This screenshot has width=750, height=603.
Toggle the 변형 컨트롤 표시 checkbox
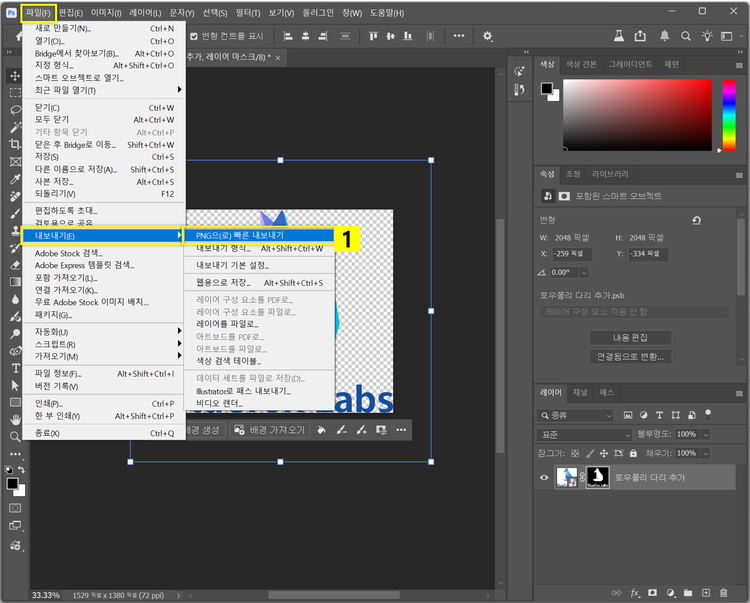[x=194, y=35]
